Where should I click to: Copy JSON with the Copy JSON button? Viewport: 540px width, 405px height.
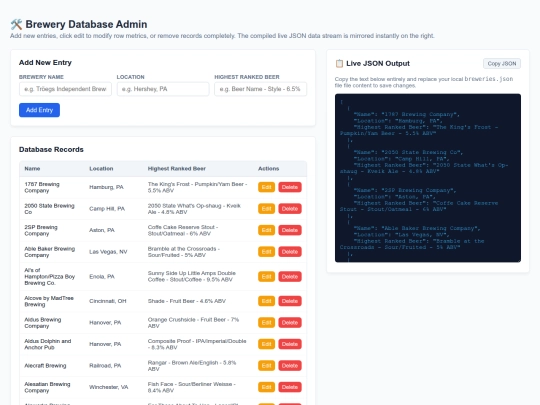pos(502,64)
